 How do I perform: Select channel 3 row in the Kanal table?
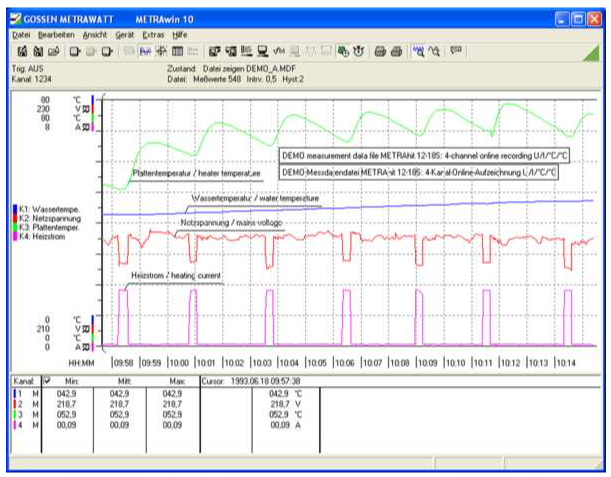pos(166,415)
